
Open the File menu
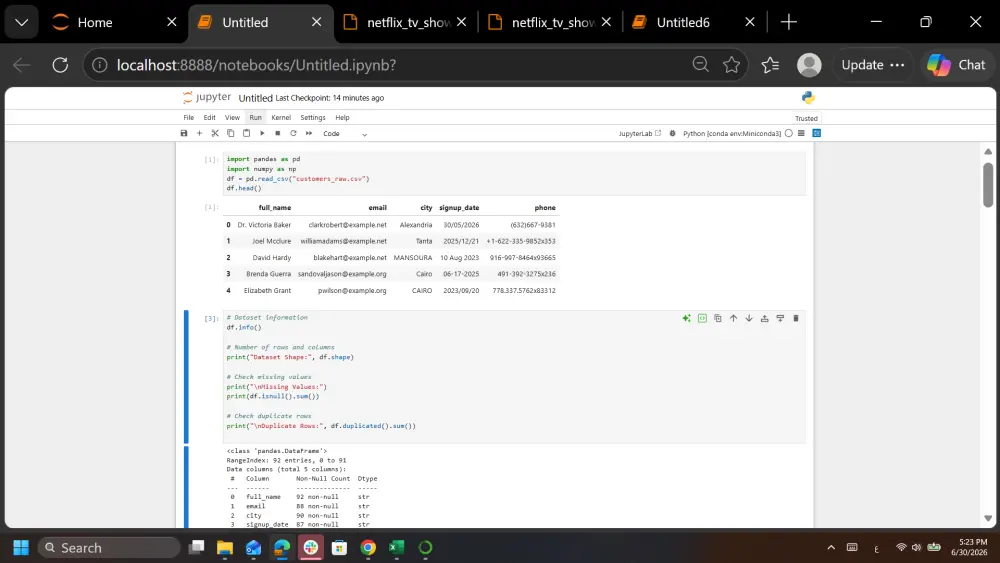pos(189,117)
